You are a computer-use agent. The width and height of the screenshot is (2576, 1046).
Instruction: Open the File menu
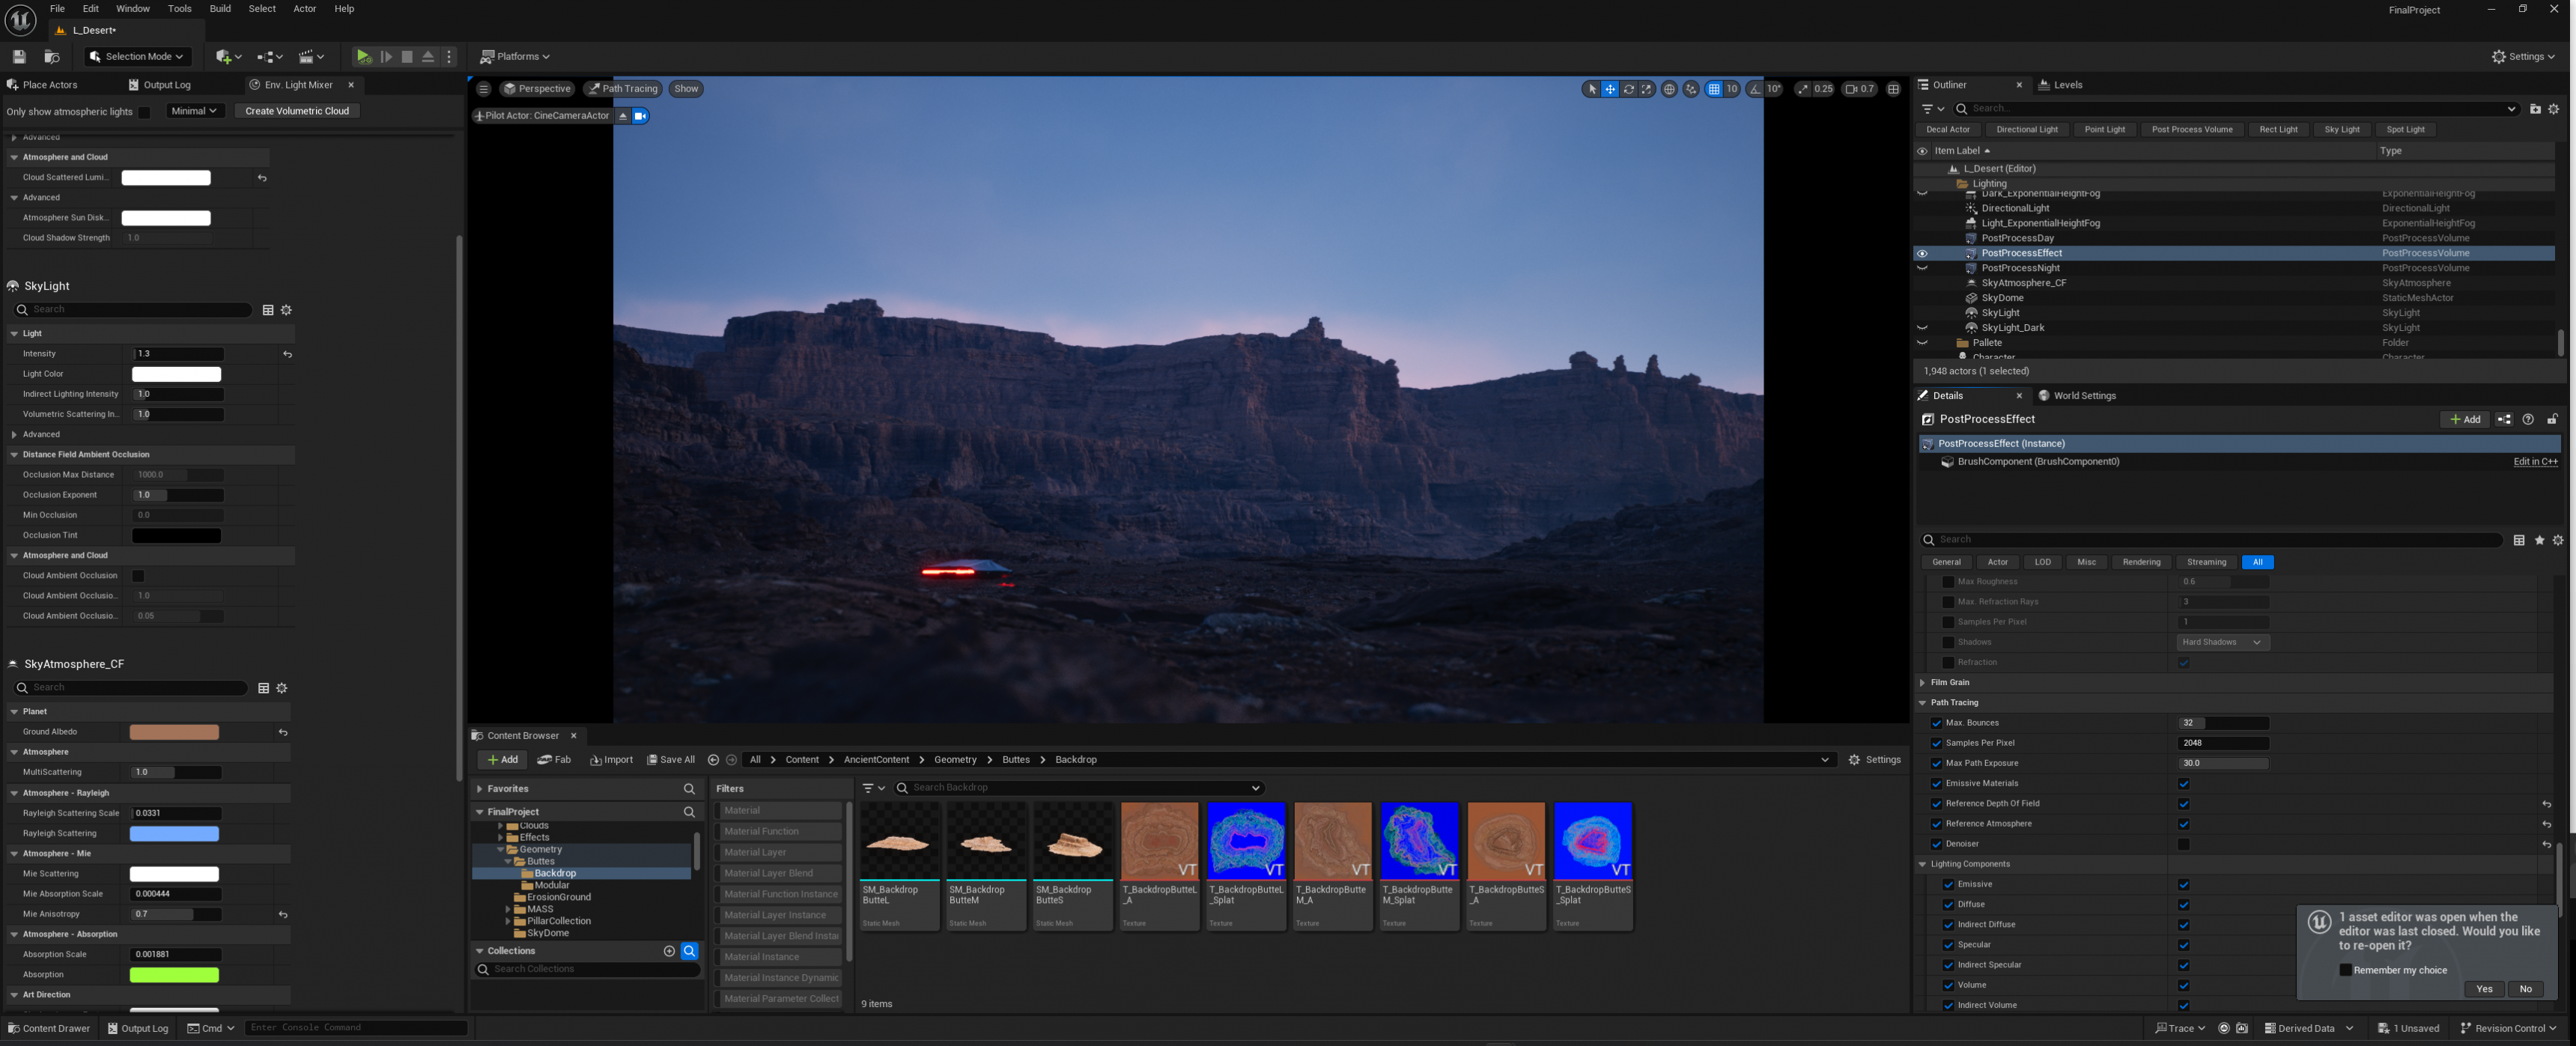57,9
